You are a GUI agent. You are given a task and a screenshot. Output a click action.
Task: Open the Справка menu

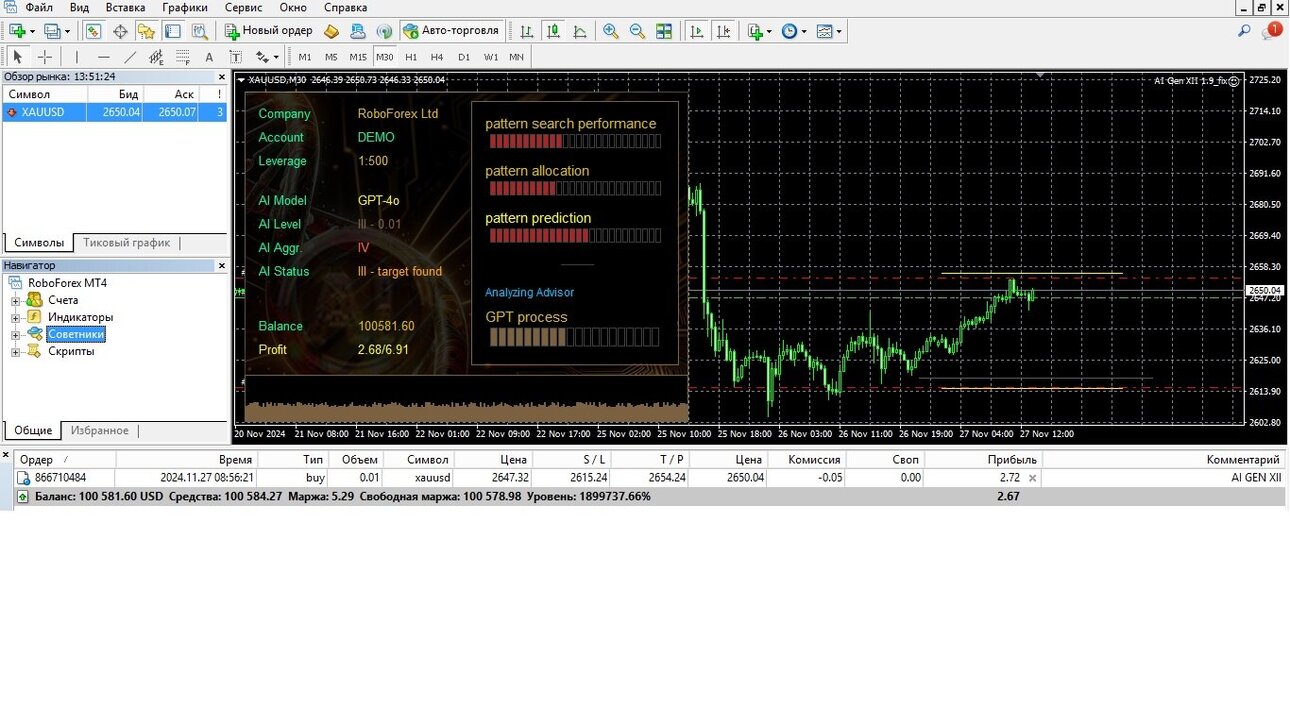(x=346, y=7)
